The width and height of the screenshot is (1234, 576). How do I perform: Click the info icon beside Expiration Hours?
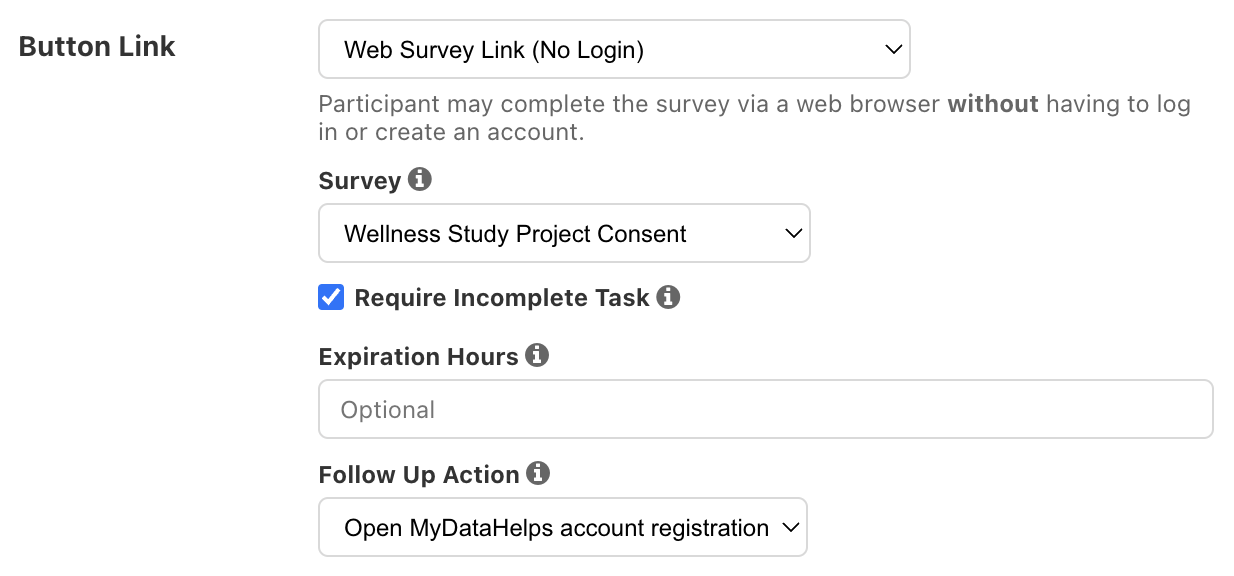click(537, 356)
